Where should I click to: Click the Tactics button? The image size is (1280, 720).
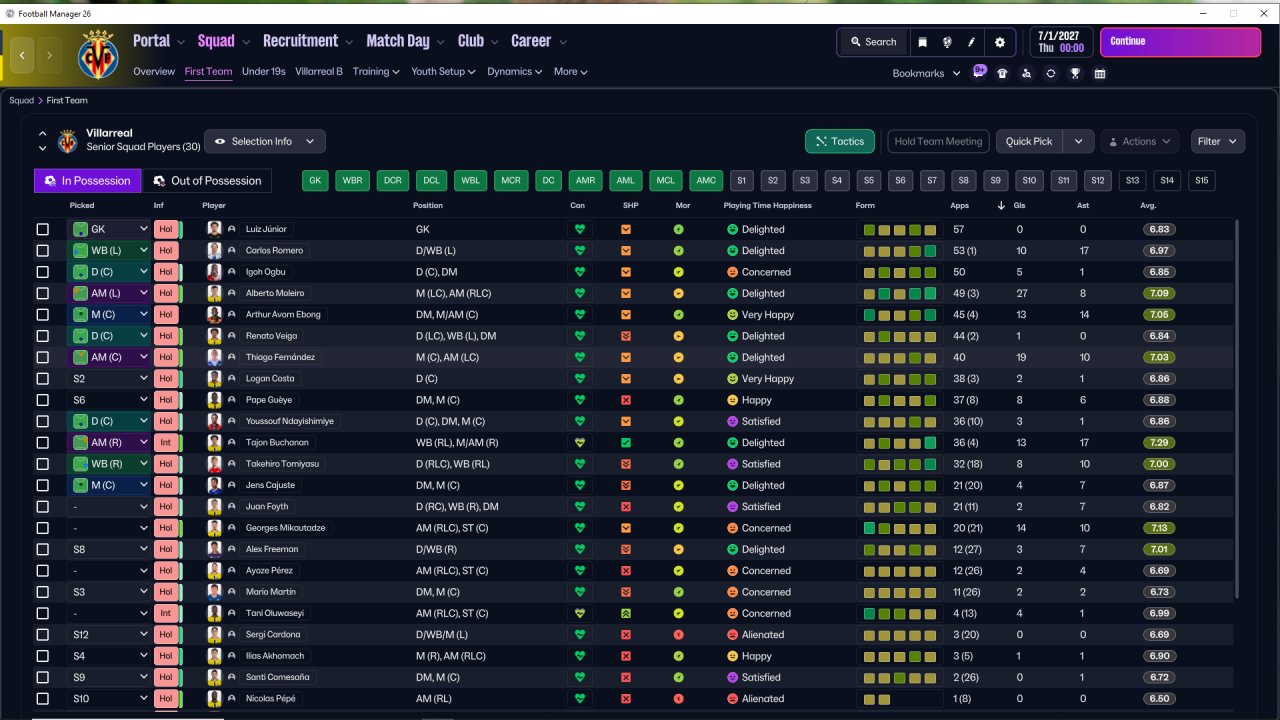(x=839, y=141)
